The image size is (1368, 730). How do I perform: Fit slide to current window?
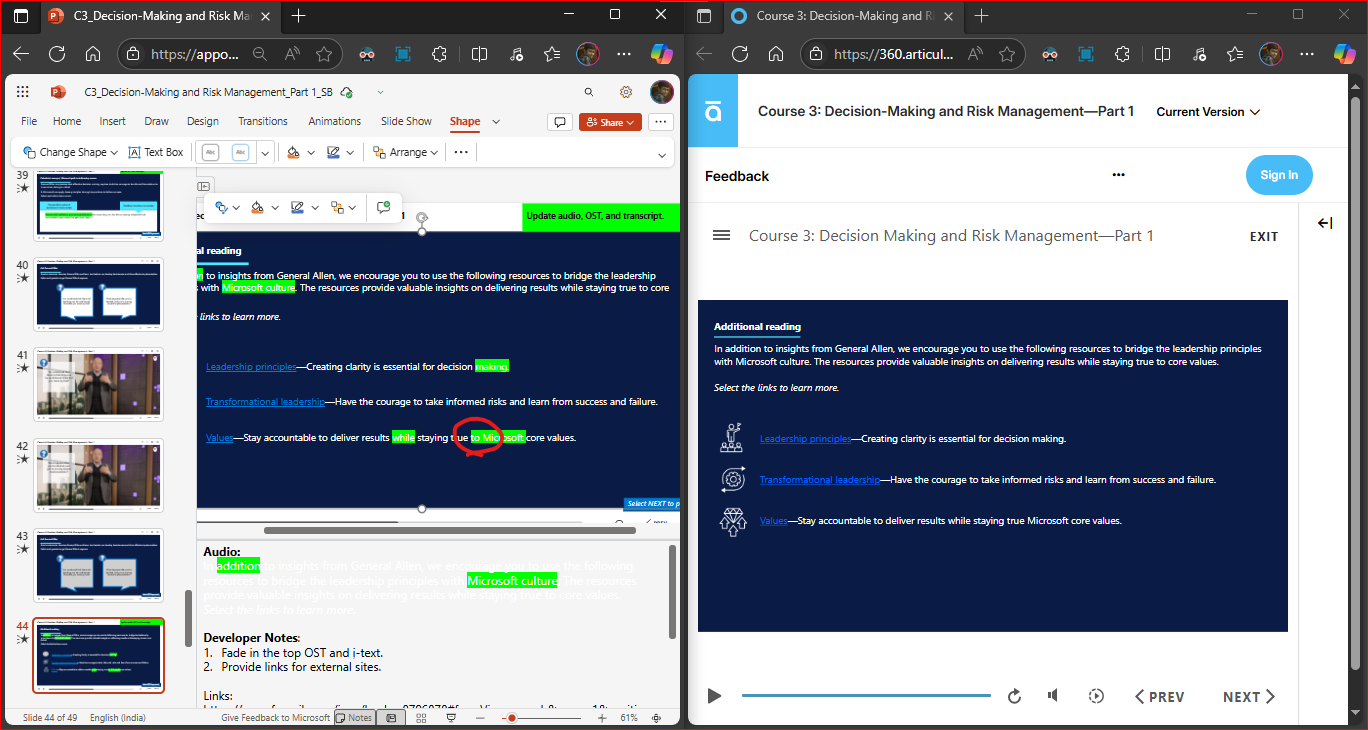pos(656,718)
